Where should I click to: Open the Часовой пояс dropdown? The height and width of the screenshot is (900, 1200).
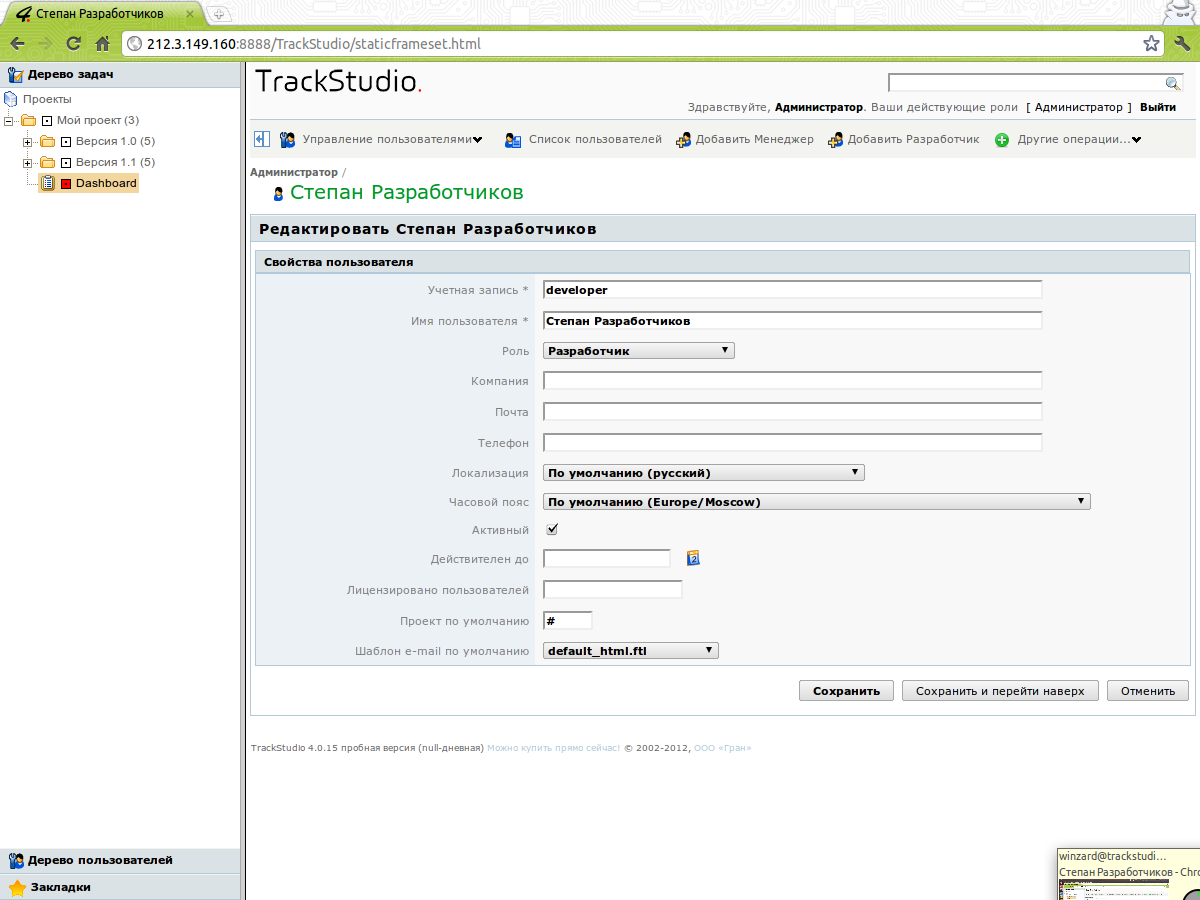click(x=817, y=502)
